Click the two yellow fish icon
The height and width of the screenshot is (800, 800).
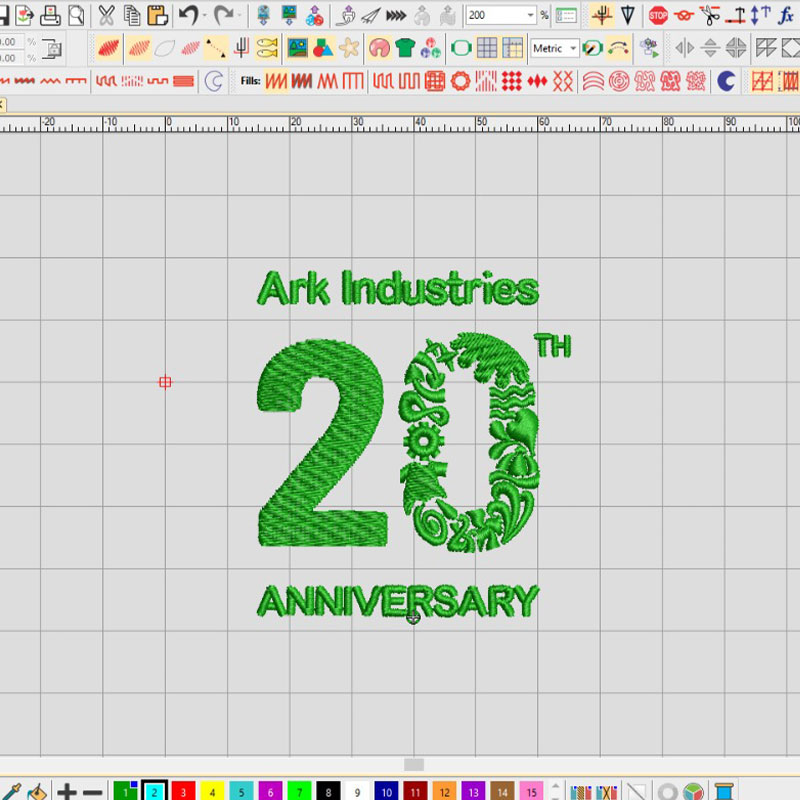[x=267, y=48]
